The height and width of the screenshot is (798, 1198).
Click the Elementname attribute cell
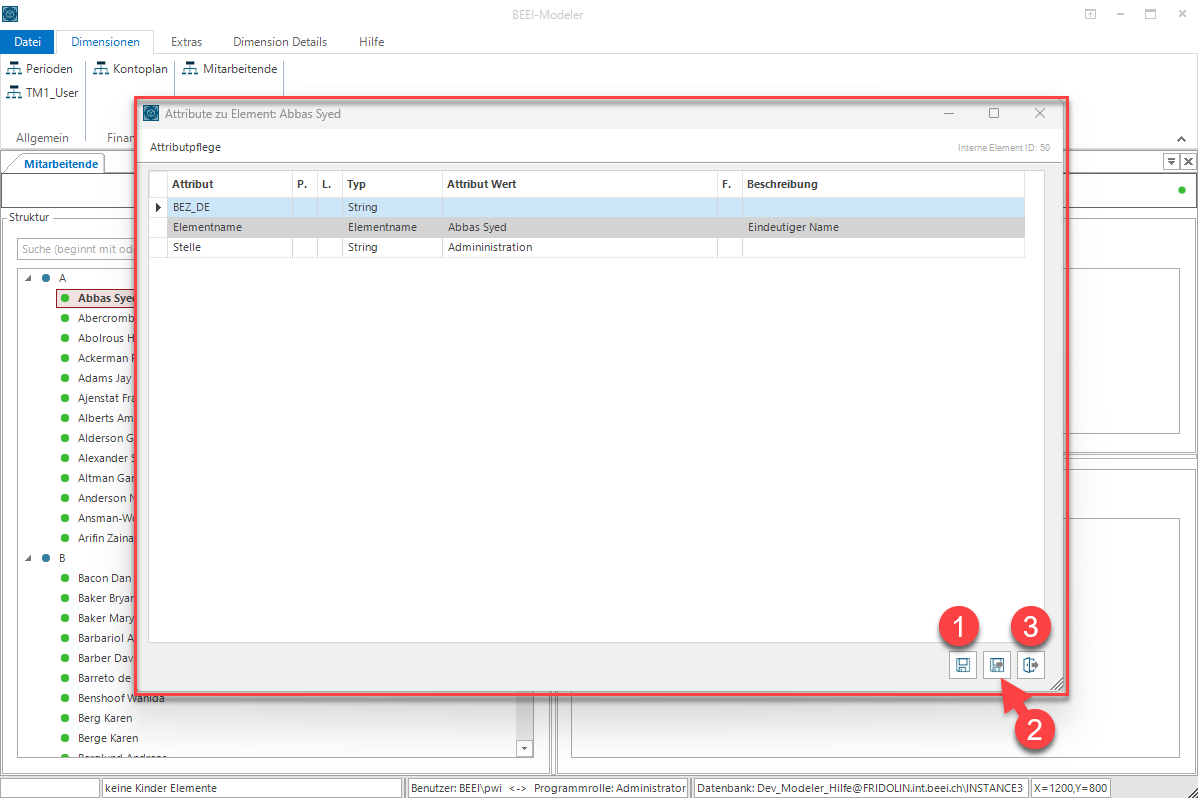click(230, 227)
